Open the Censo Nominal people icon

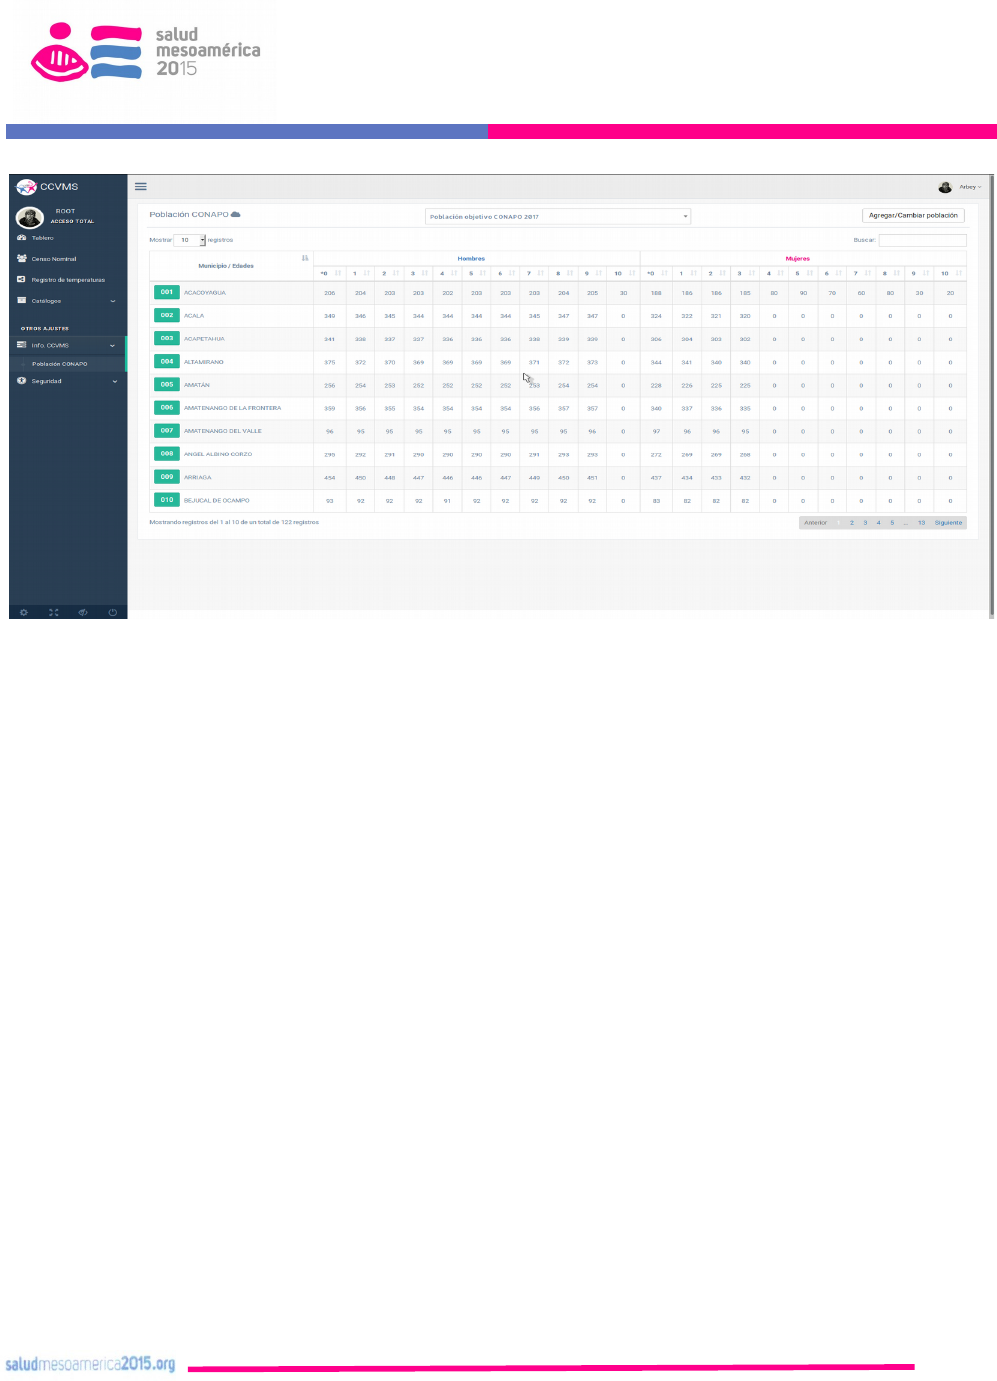[x=21, y=258]
